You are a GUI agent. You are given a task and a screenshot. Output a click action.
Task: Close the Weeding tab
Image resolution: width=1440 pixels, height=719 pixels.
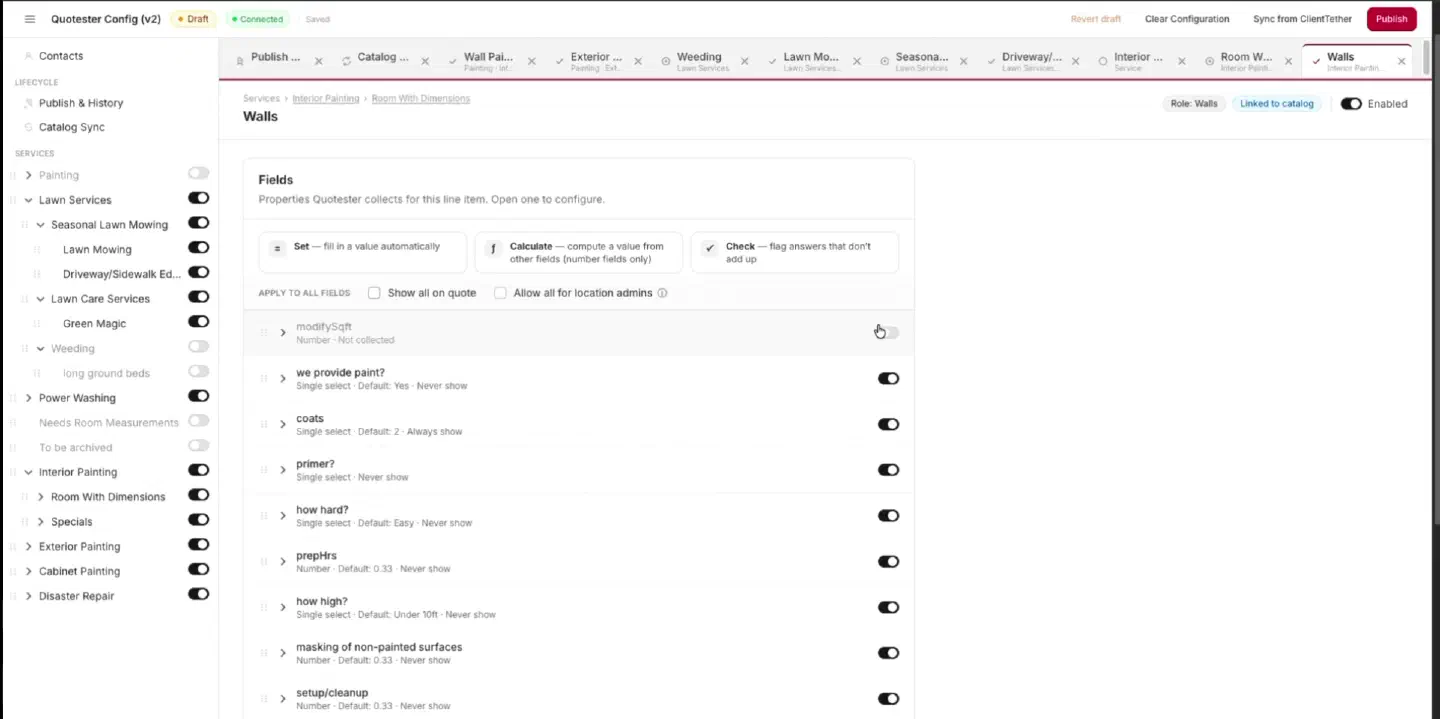744,61
